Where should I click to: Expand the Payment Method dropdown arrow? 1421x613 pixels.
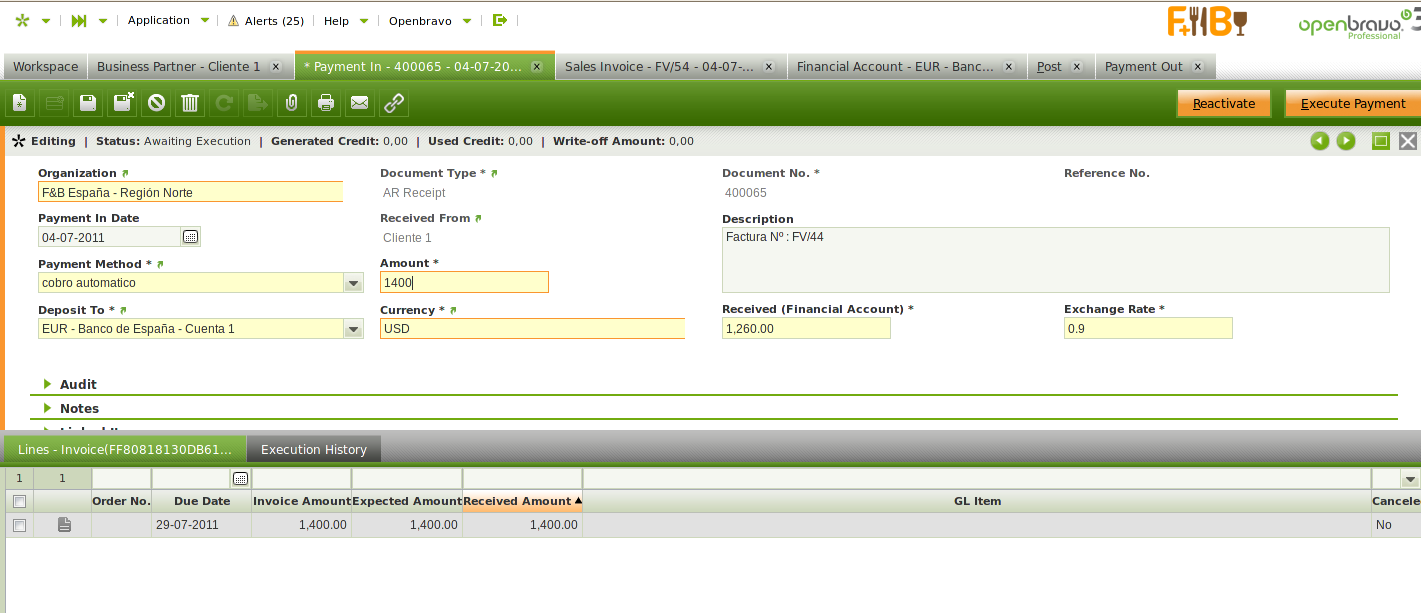[x=353, y=283]
